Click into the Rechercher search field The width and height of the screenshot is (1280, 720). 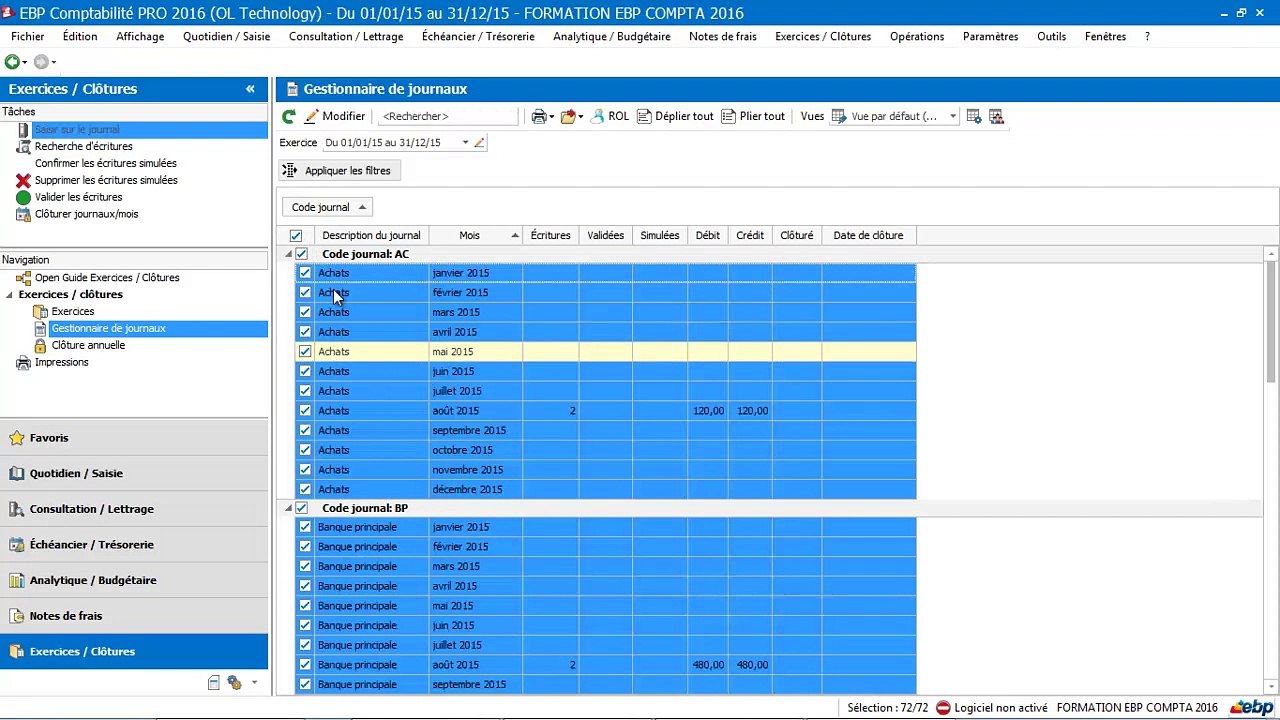click(x=448, y=116)
